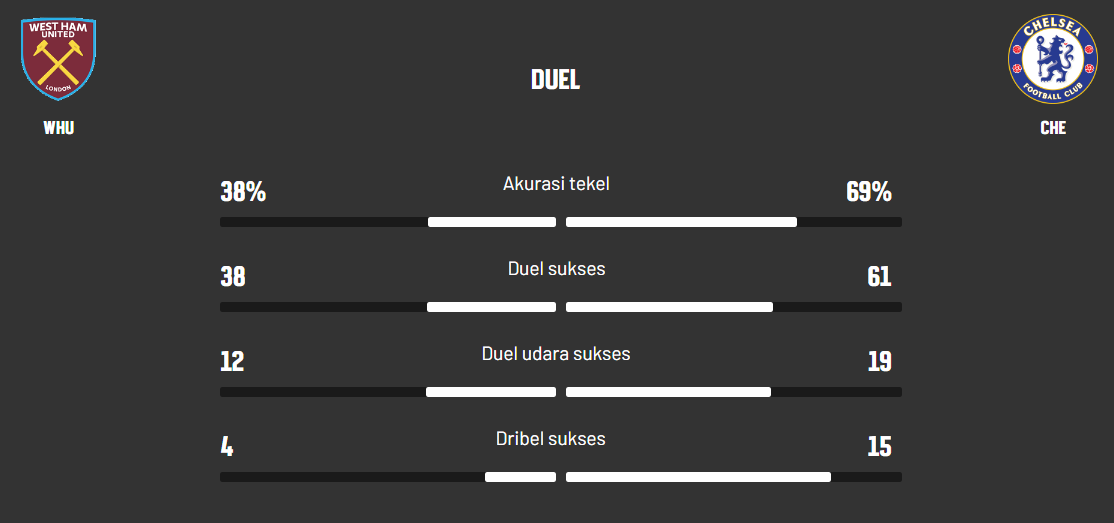Click West Ham's Duel udara sukses bar
The width and height of the screenshot is (1114, 523).
(491, 392)
